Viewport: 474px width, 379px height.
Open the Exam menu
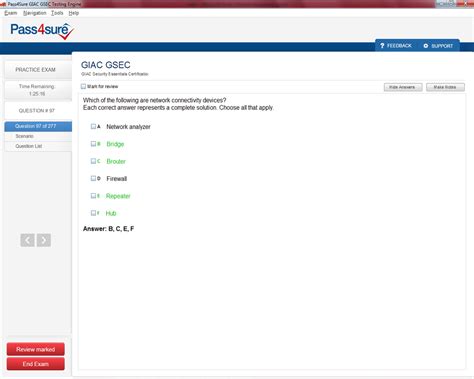click(10, 13)
